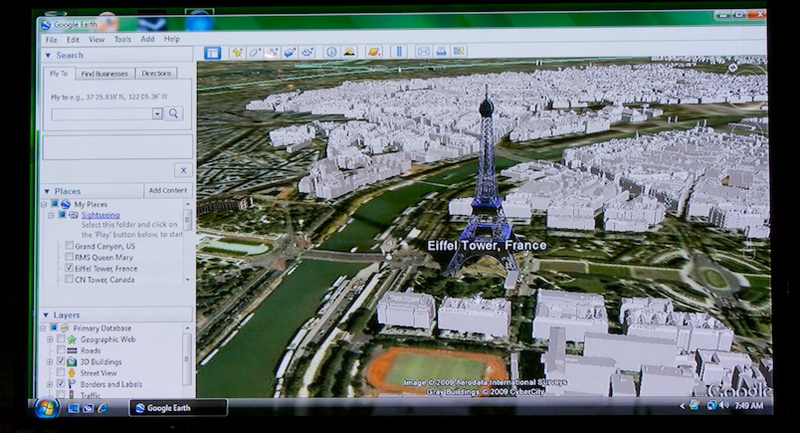This screenshot has width=800, height=433.
Task: Collapse the Places panel triangle
Action: tap(47, 191)
